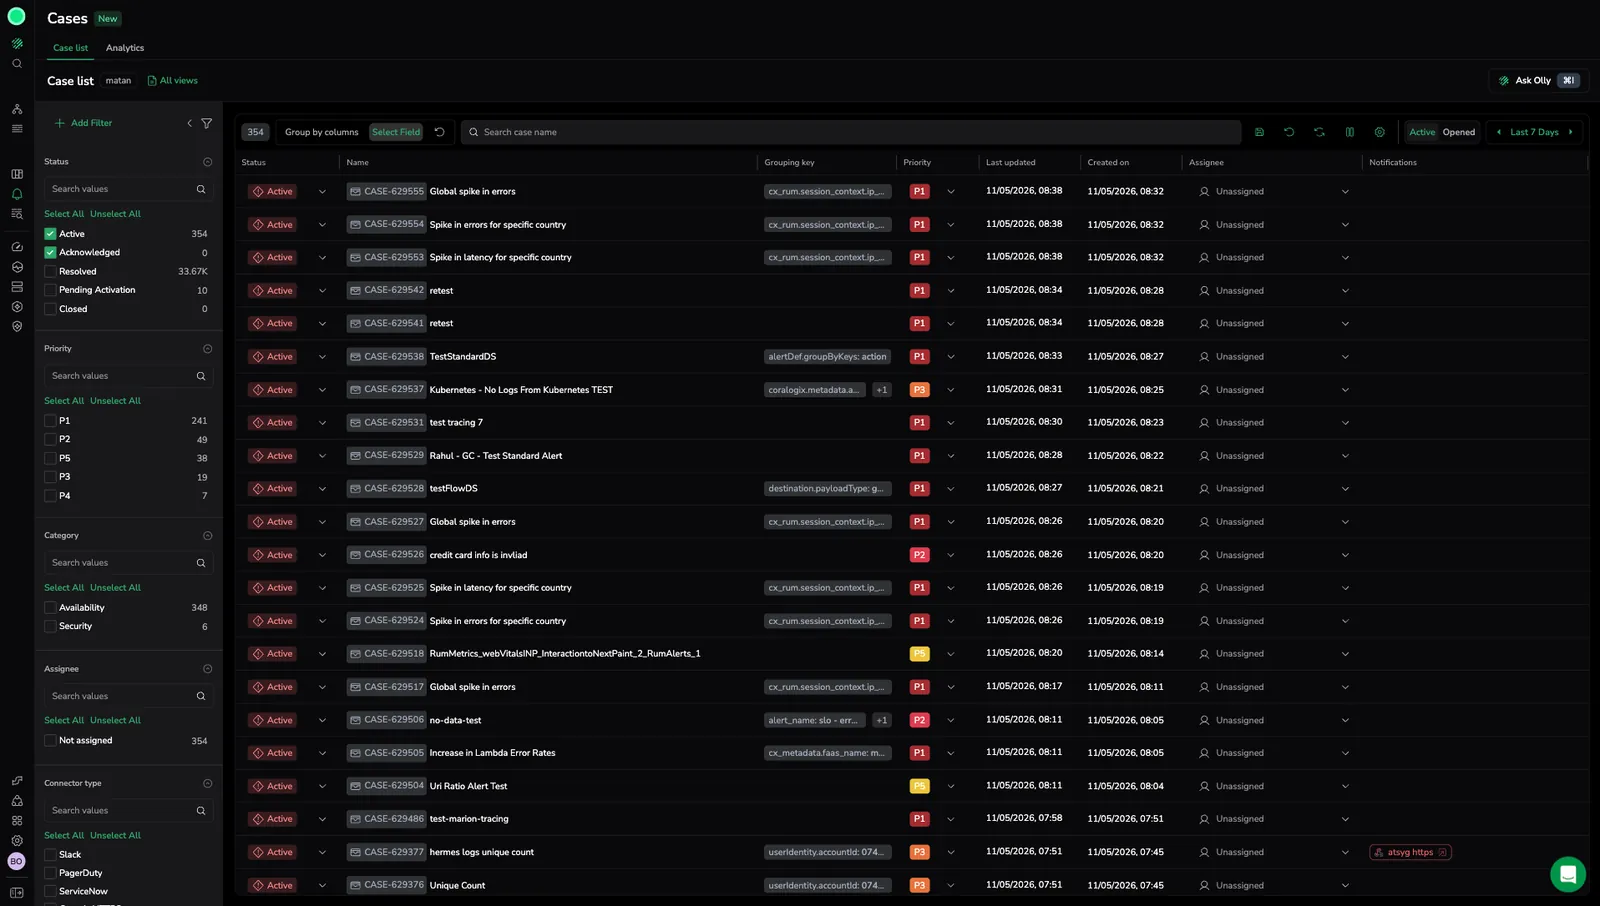1600x906 pixels.
Task: Click previous date range arrow beside Last 7 Days
Action: point(1499,132)
